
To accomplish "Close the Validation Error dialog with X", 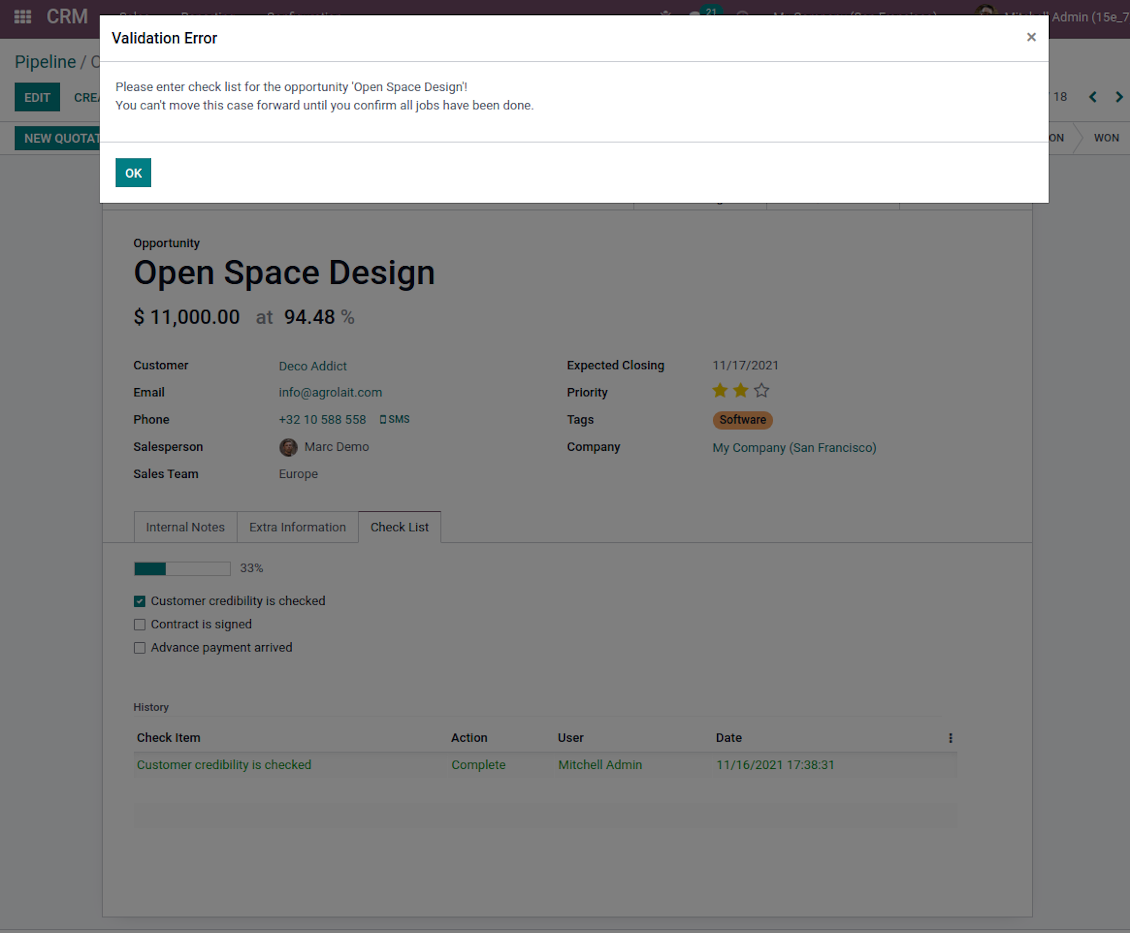I will (1031, 37).
